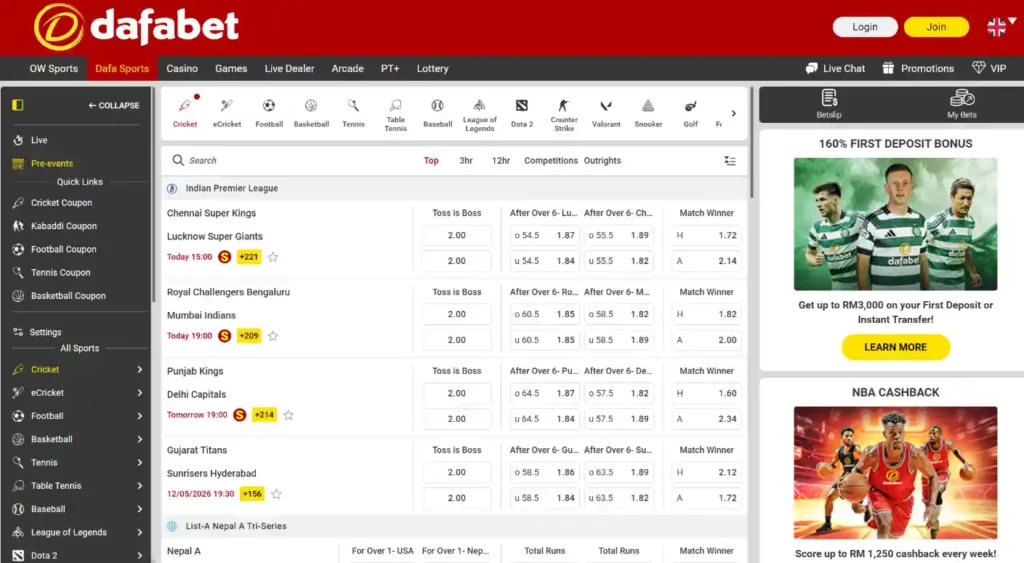Switch to Outrights tab
1024x563 pixels.
(602, 161)
